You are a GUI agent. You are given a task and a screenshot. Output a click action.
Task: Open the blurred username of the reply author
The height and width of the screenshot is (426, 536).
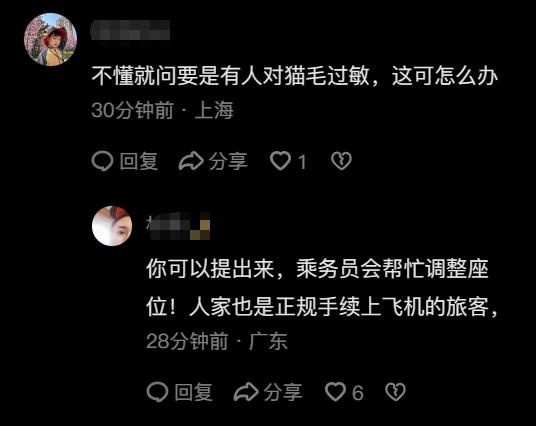coord(178,226)
